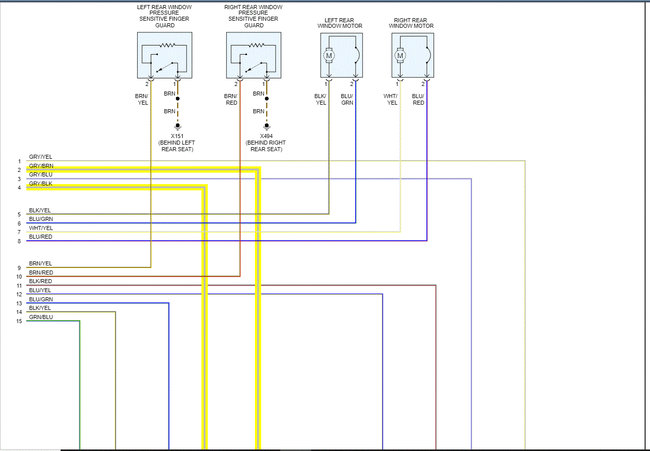Click the WHT/YEL wire label at pin 7
This screenshot has width=650, height=451.
click(41, 228)
